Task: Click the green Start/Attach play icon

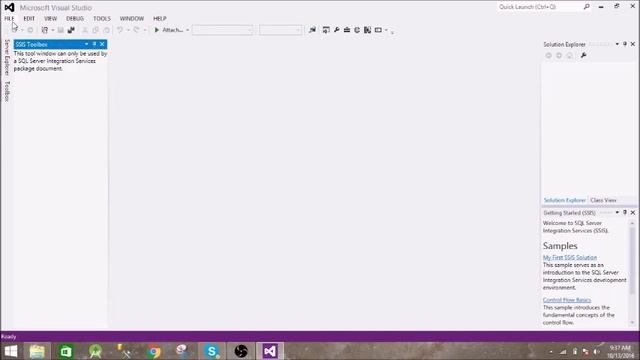Action: pos(156,30)
